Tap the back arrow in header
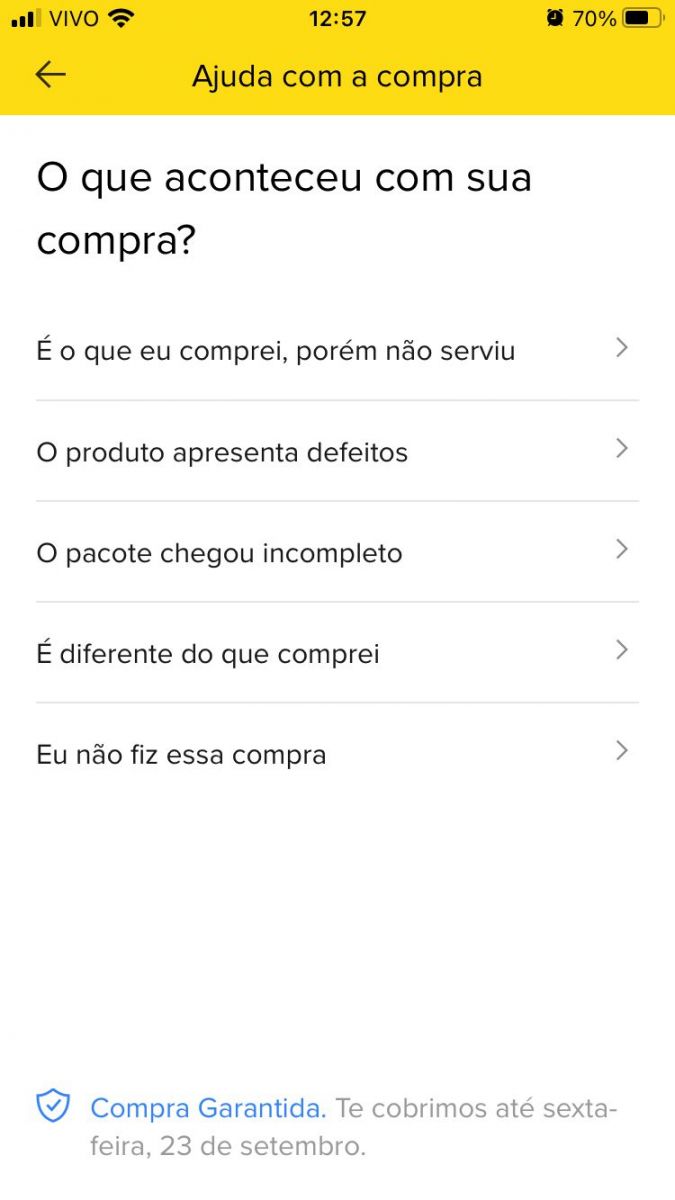 click(50, 76)
